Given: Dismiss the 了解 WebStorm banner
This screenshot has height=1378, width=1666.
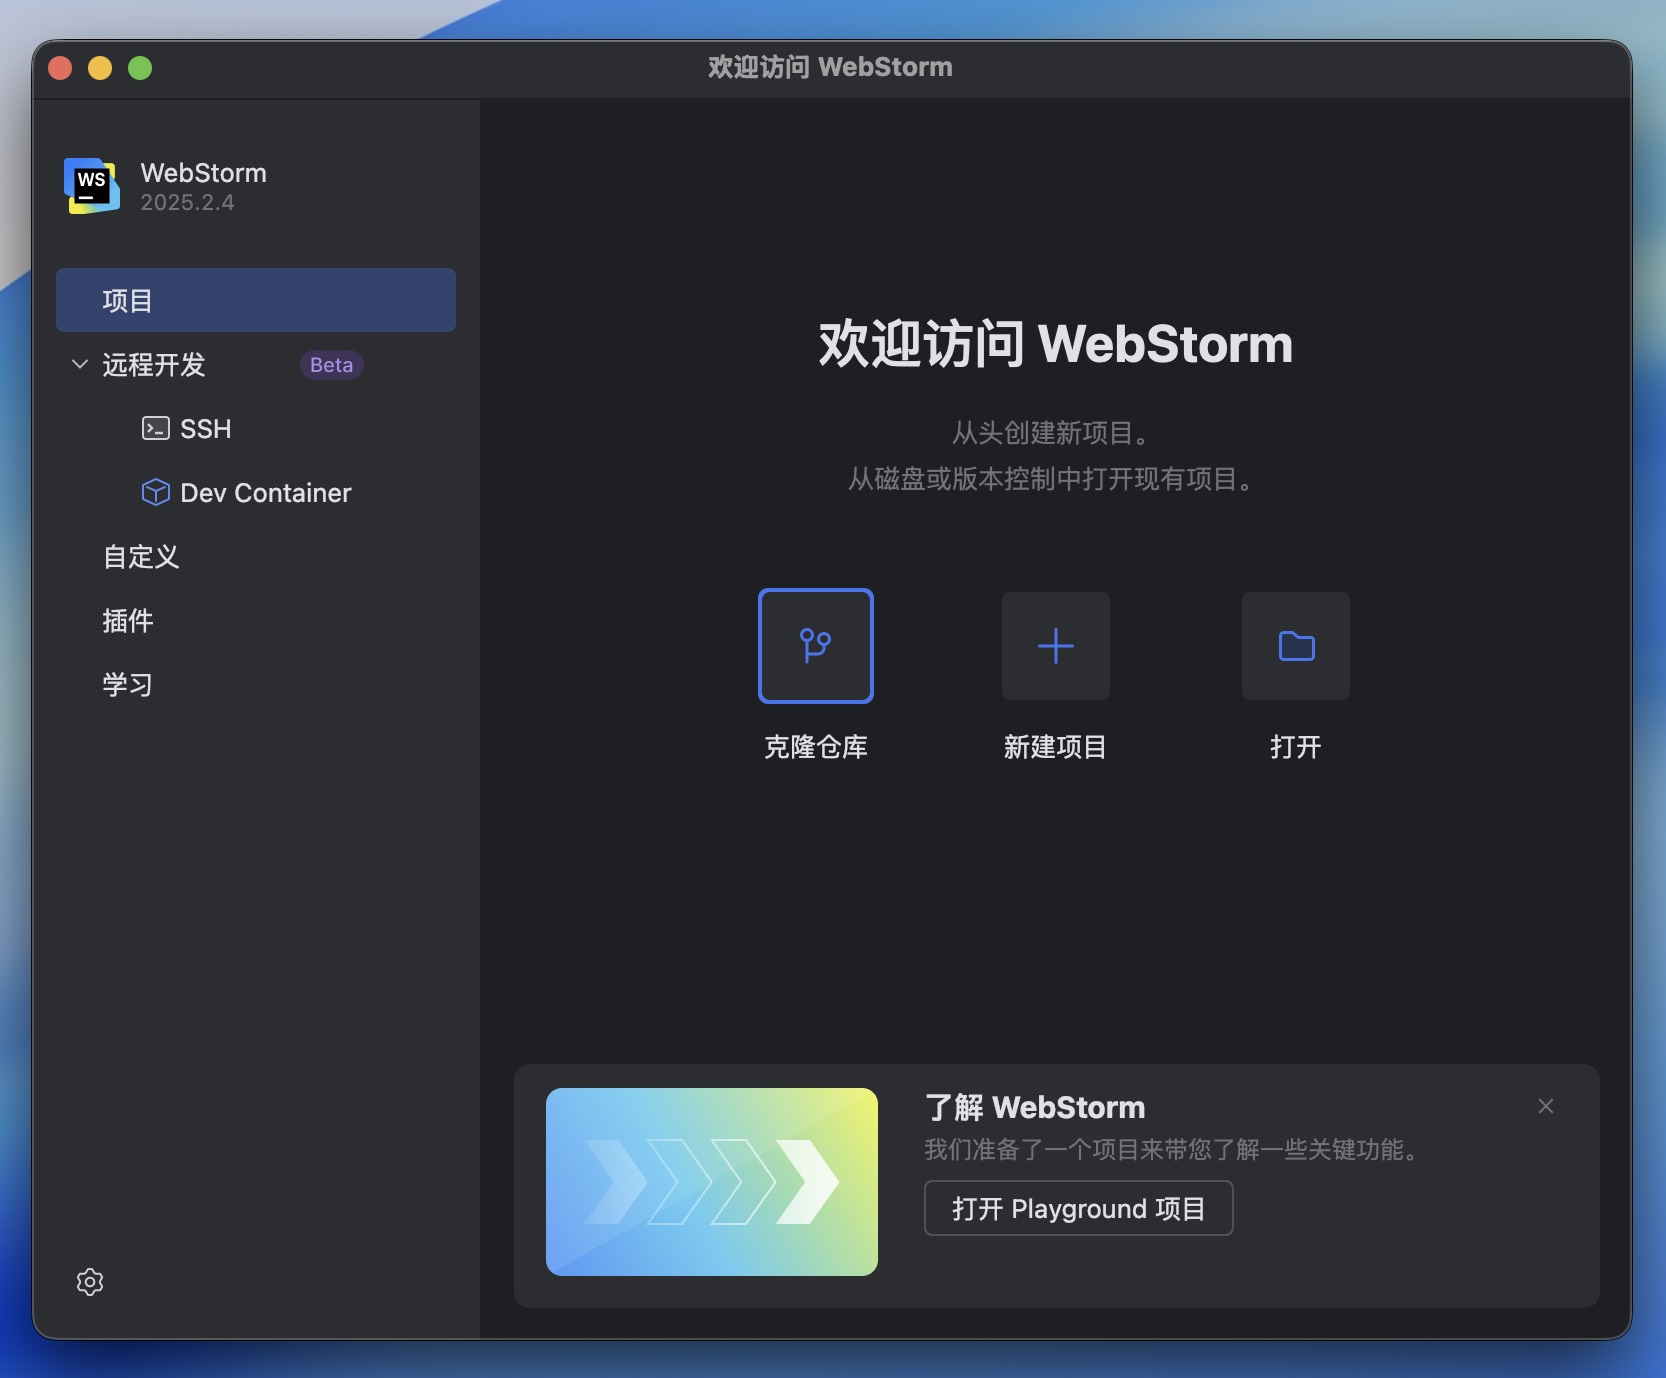Looking at the screenshot, I should pyautogui.click(x=1545, y=1107).
